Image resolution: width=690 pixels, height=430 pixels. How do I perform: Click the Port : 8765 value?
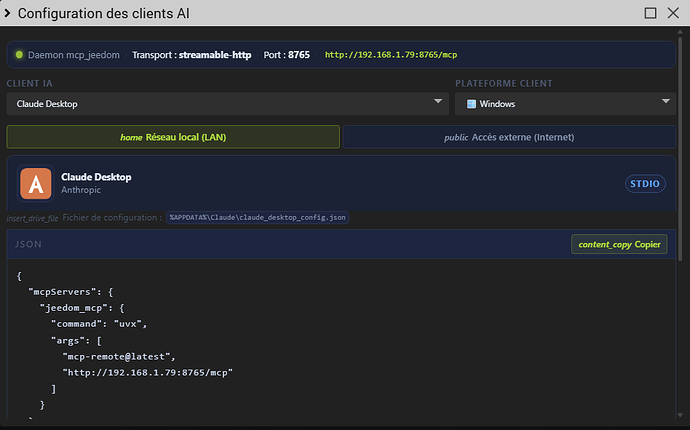pos(286,55)
